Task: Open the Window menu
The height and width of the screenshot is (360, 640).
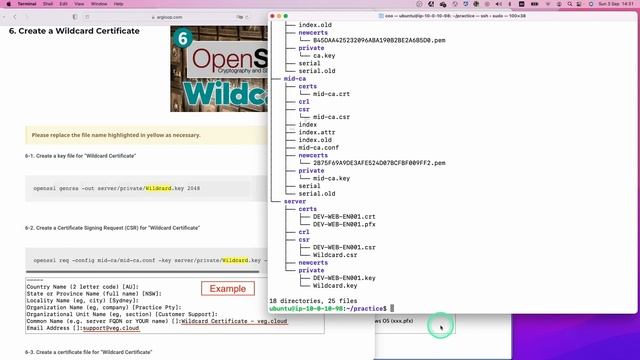Action: (99, 4)
